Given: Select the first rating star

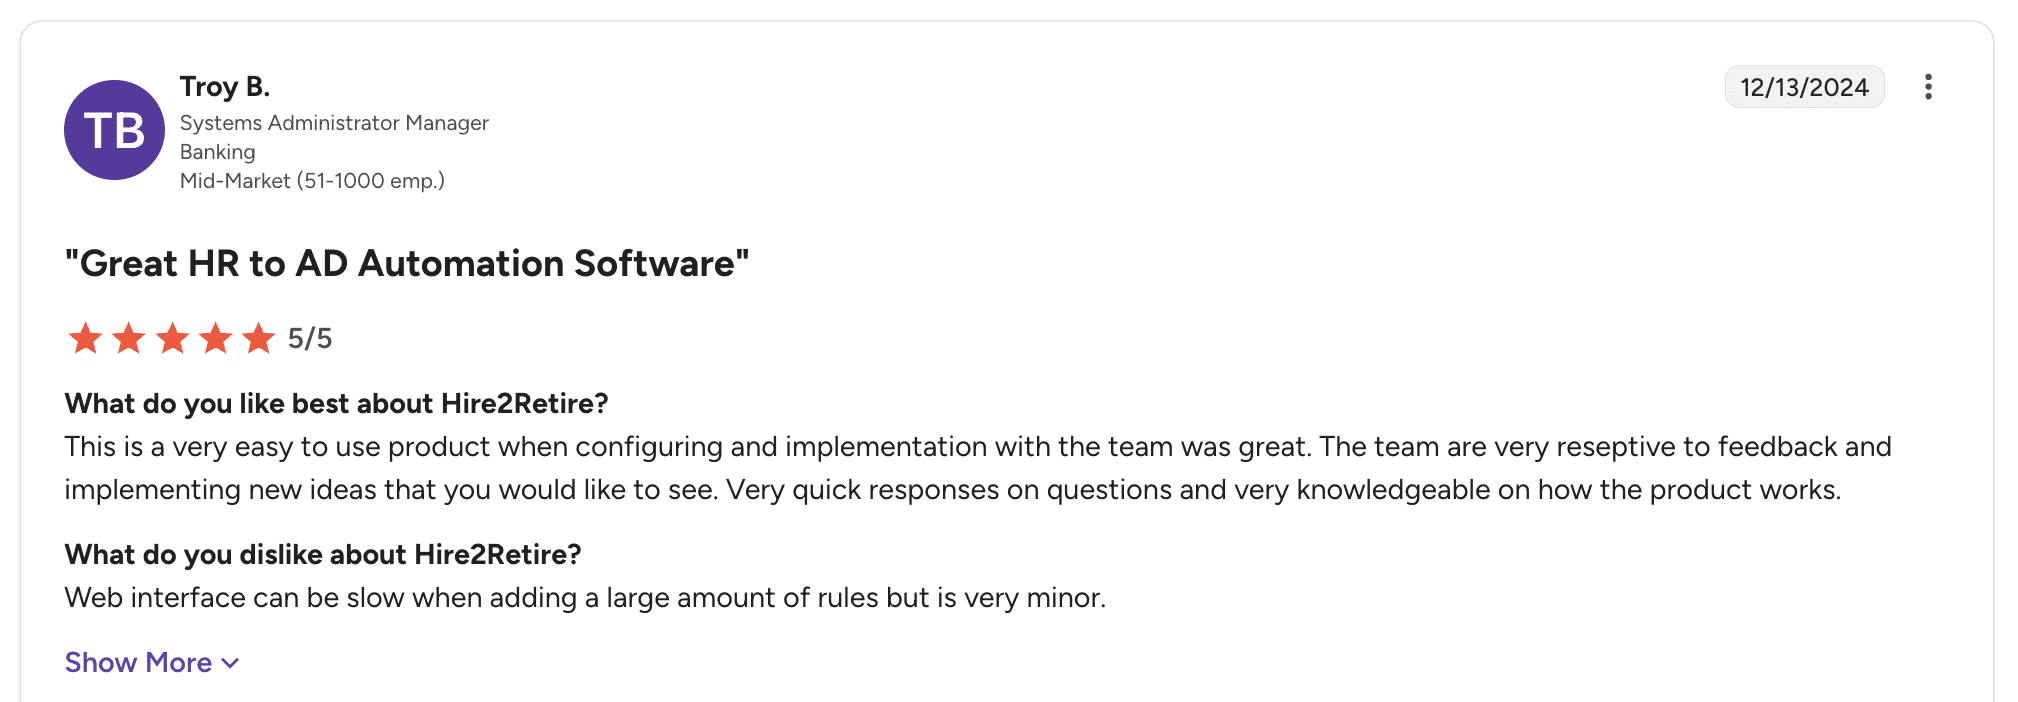Looking at the screenshot, I should tap(85, 338).
